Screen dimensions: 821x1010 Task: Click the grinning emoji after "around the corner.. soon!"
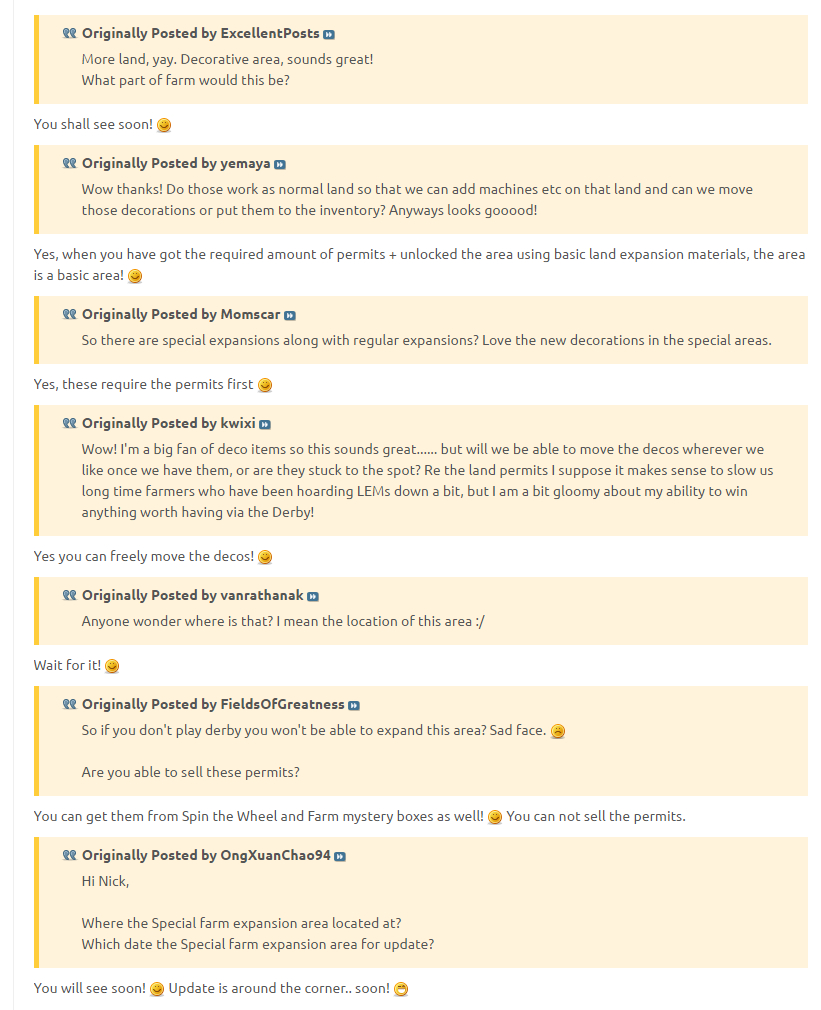(401, 989)
